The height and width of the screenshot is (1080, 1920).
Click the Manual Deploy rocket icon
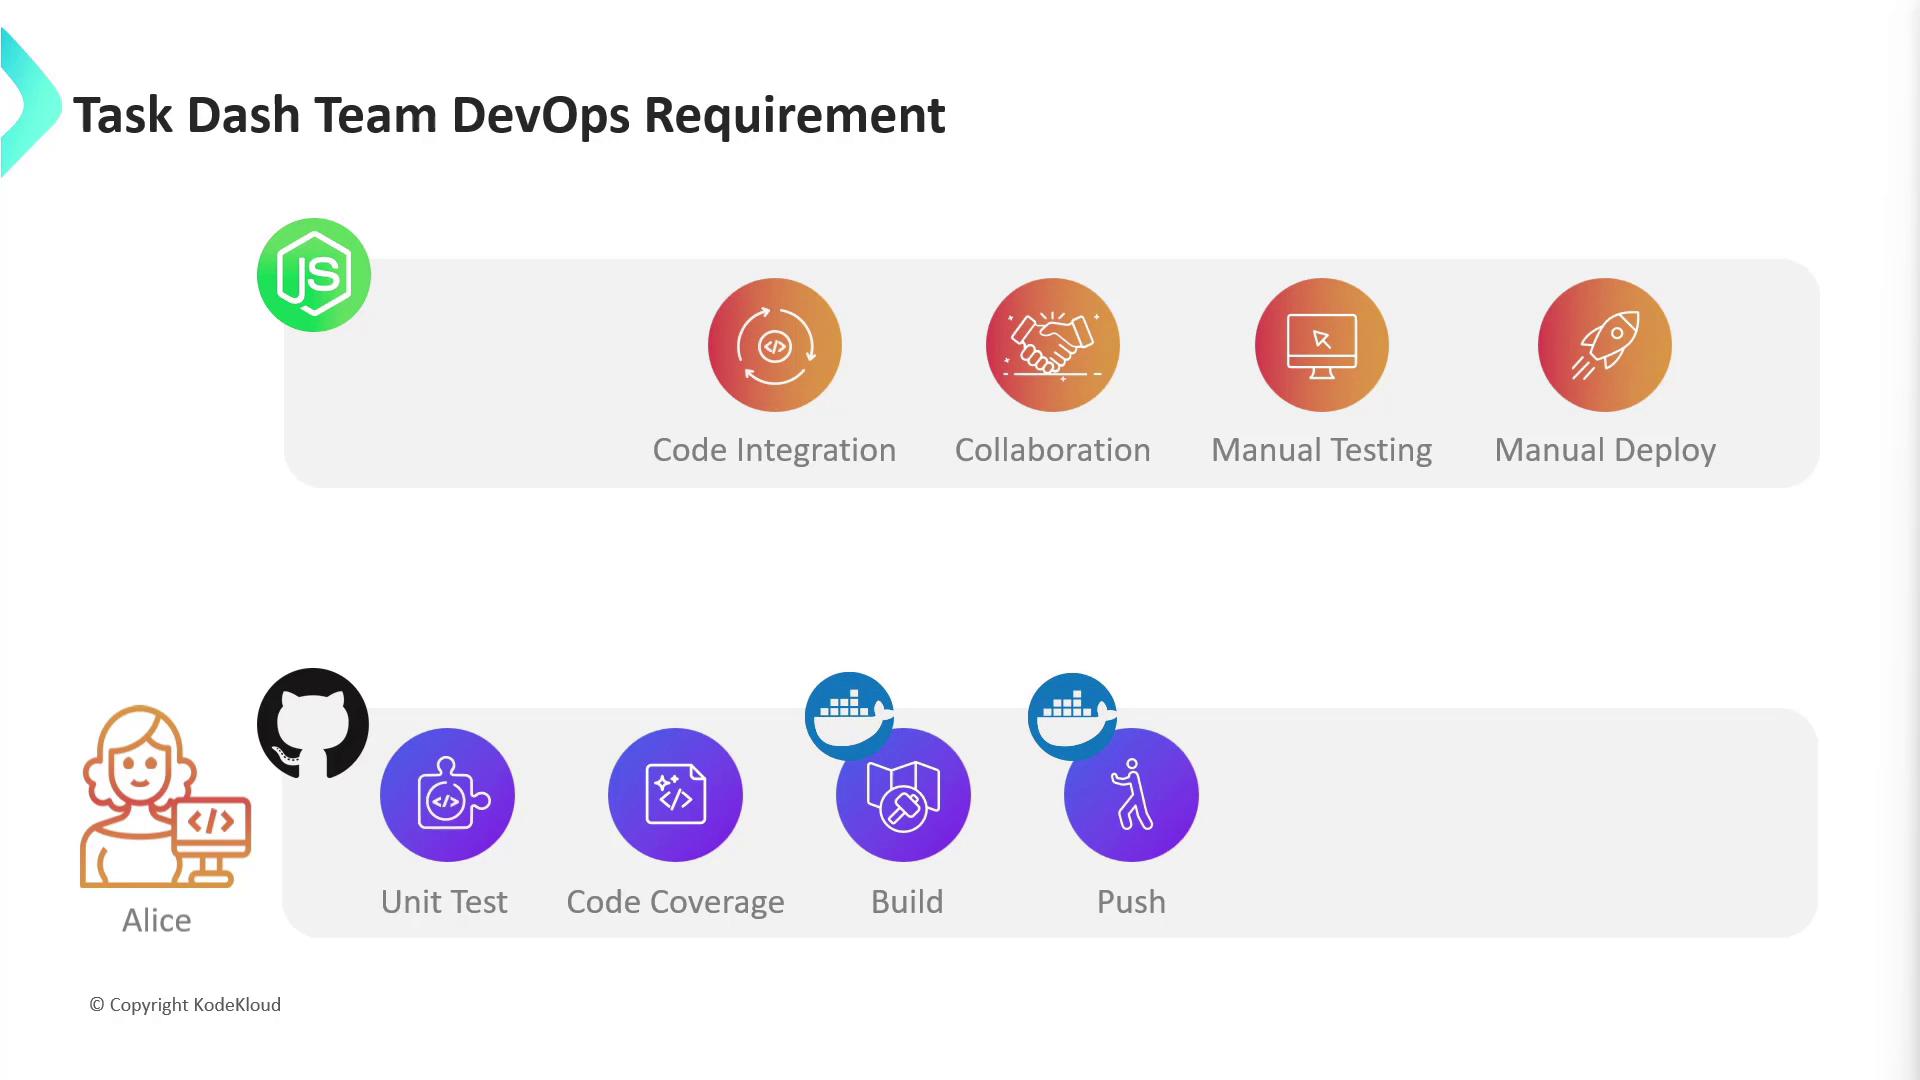1604,345
